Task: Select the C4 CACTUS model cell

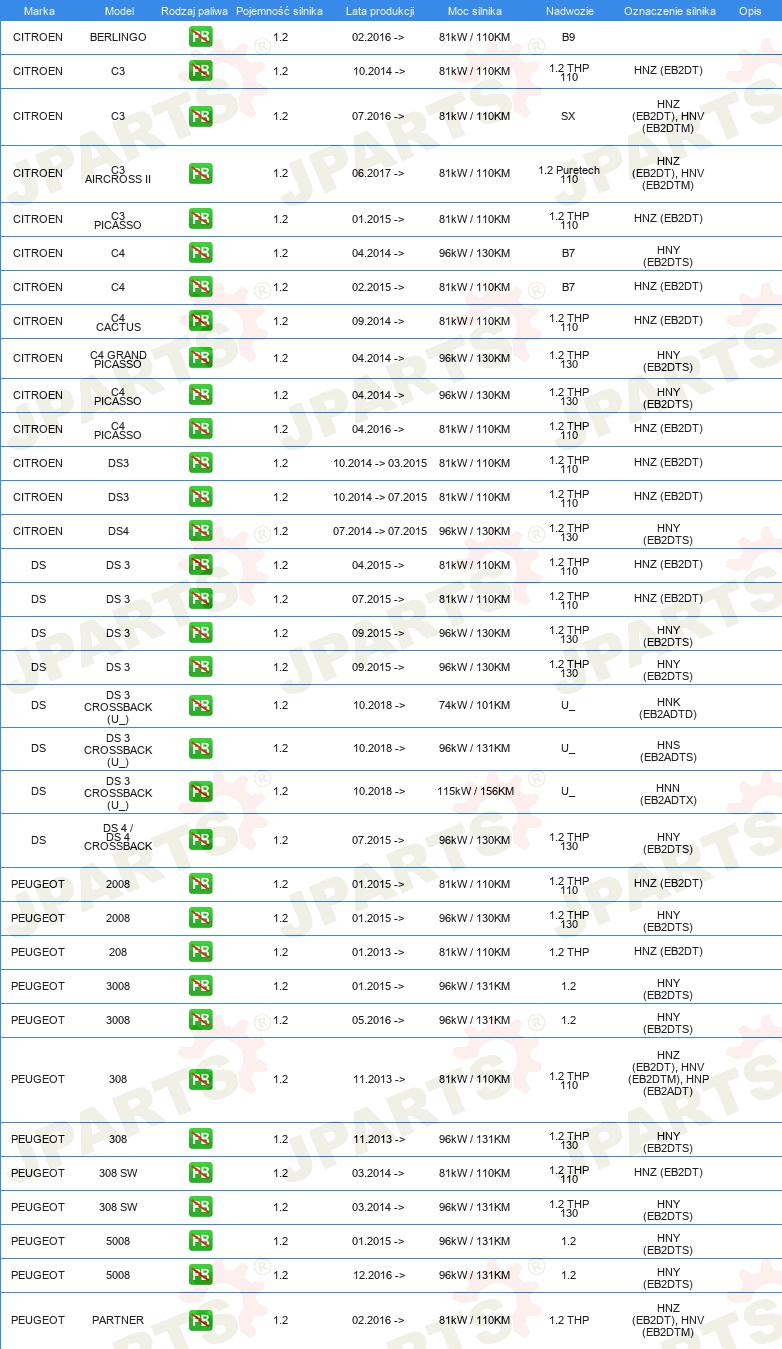Action: 118,322
